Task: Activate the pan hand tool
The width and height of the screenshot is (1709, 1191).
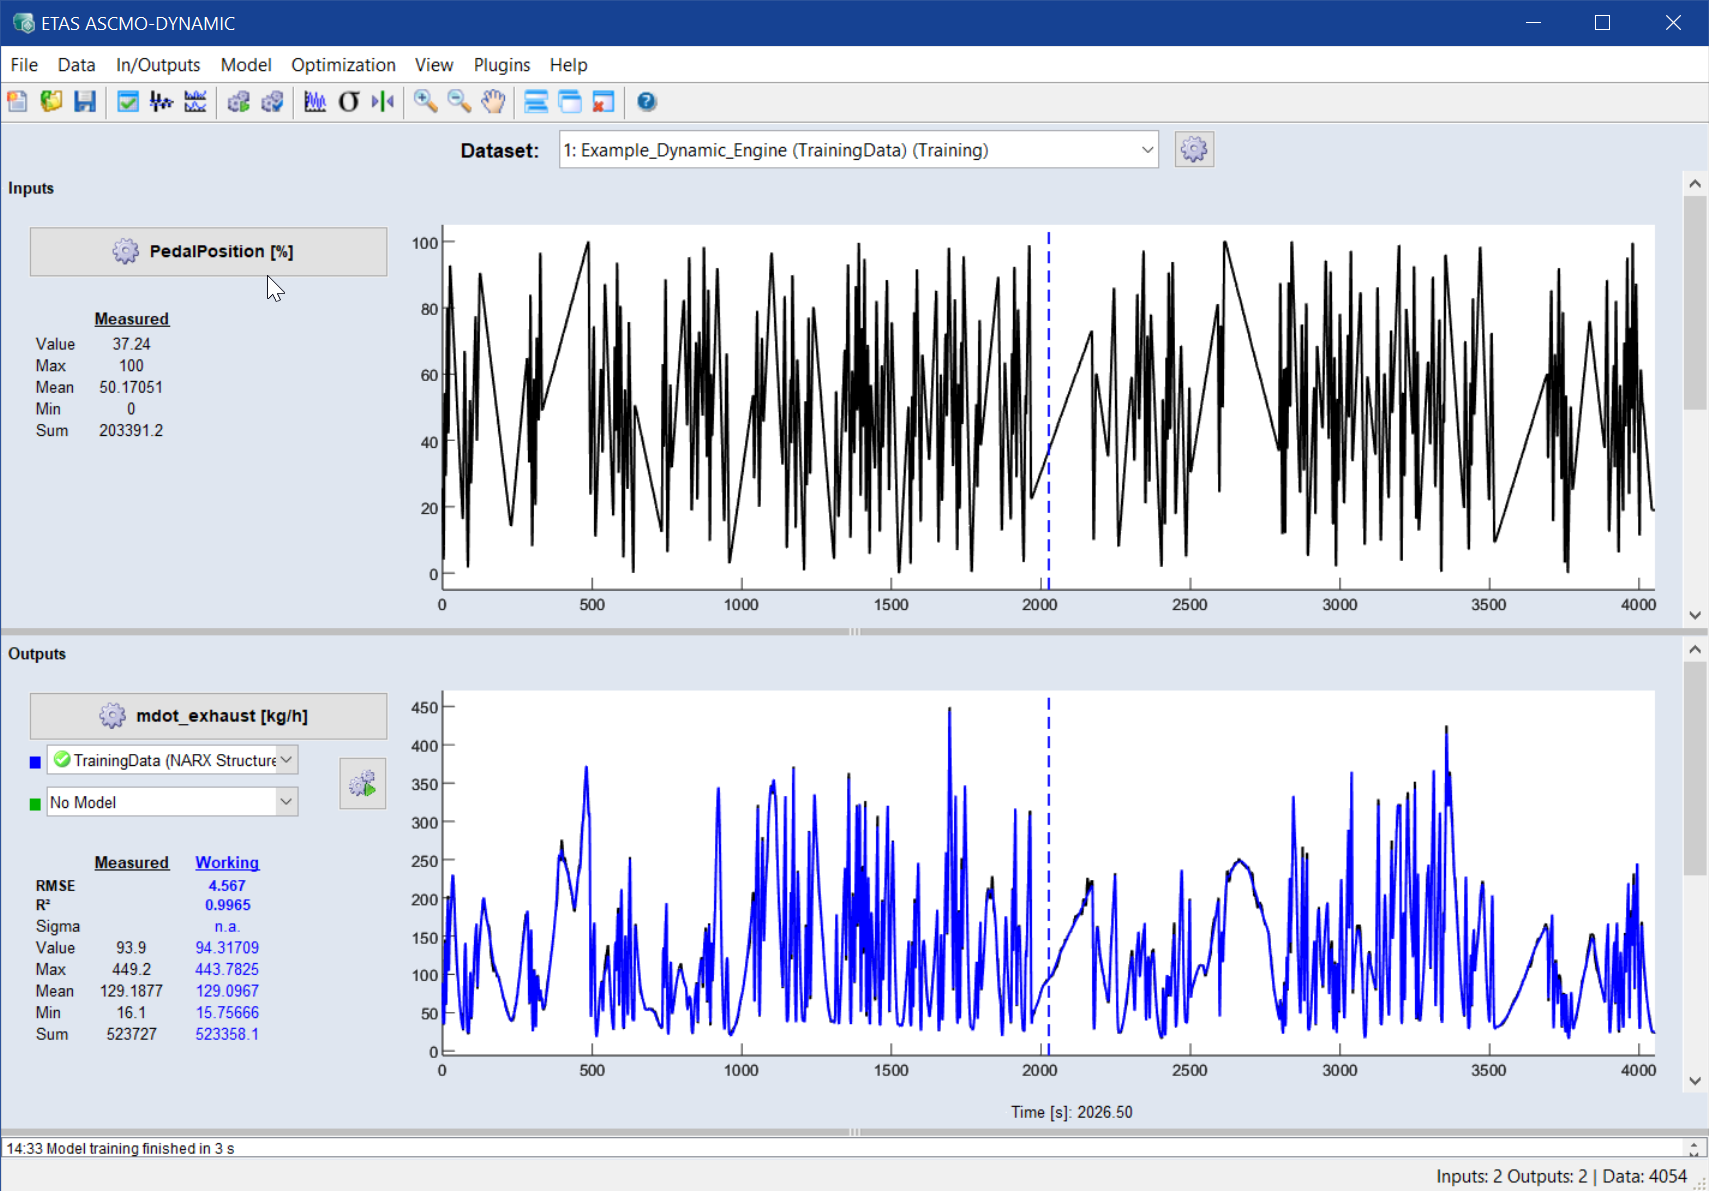Action: pyautogui.click(x=493, y=101)
